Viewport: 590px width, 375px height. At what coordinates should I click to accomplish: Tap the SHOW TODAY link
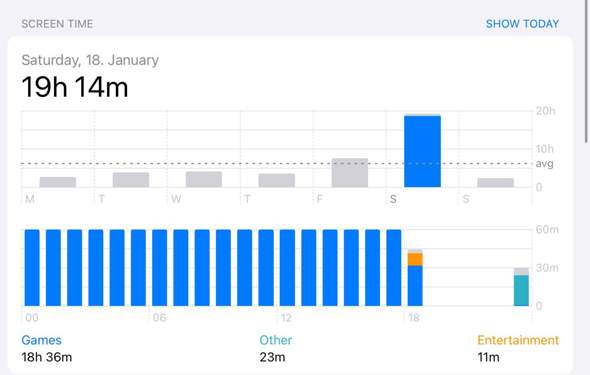click(522, 24)
